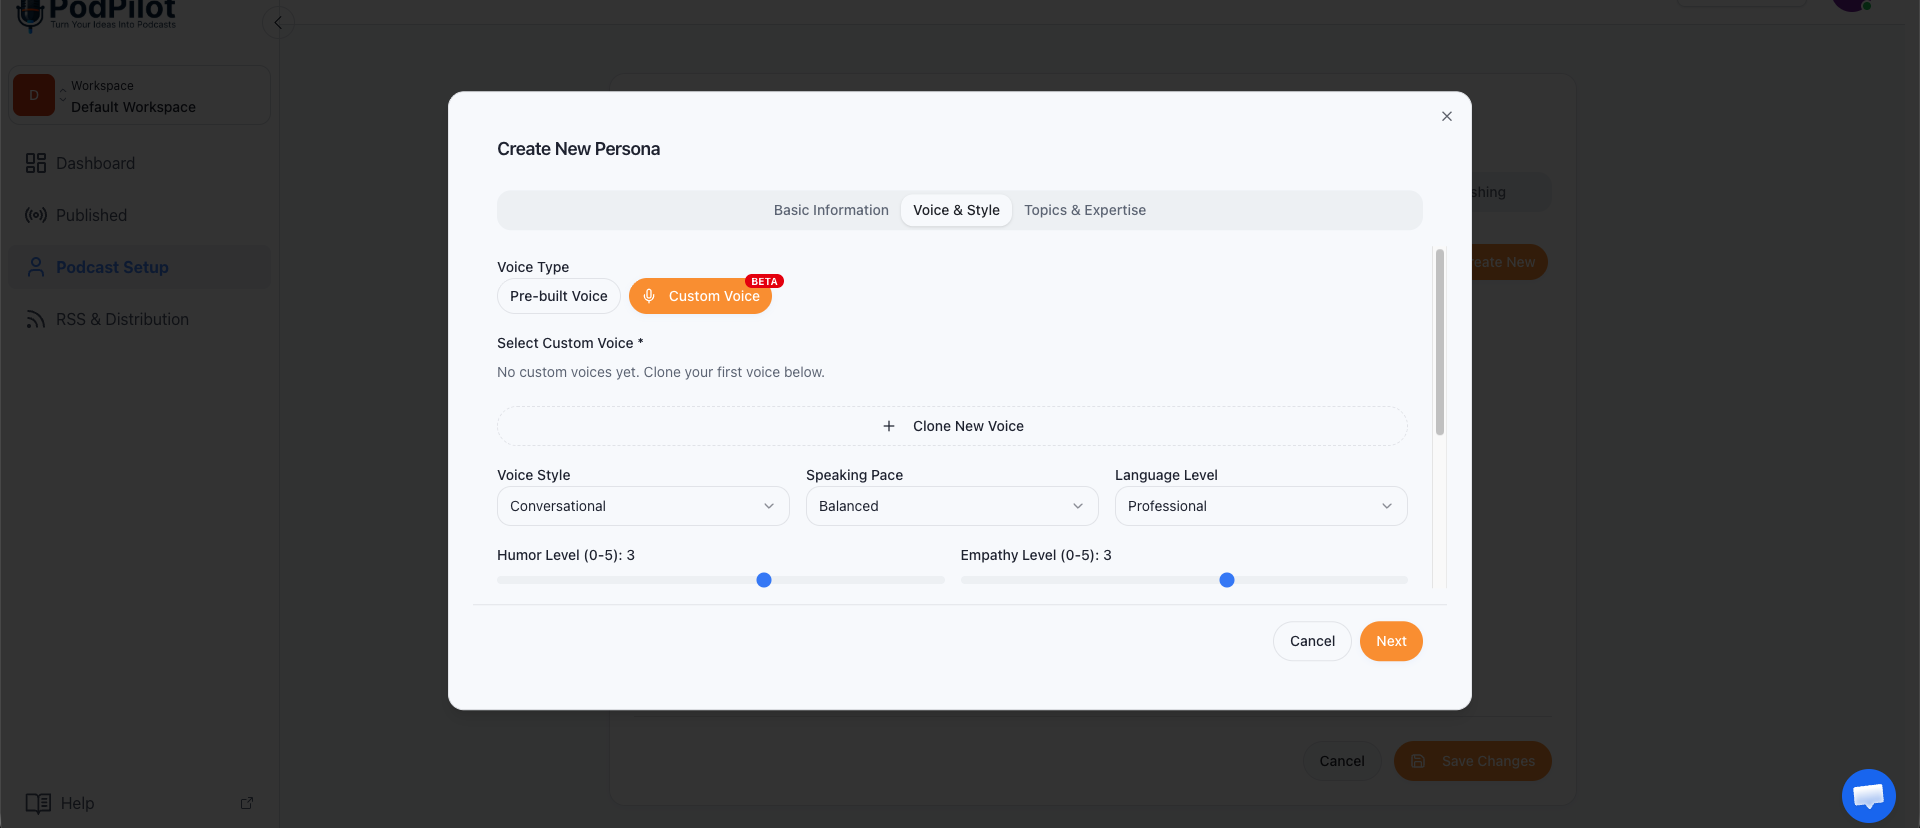Click the Help book icon
Screen dimensions: 1920x828
pos(38,803)
